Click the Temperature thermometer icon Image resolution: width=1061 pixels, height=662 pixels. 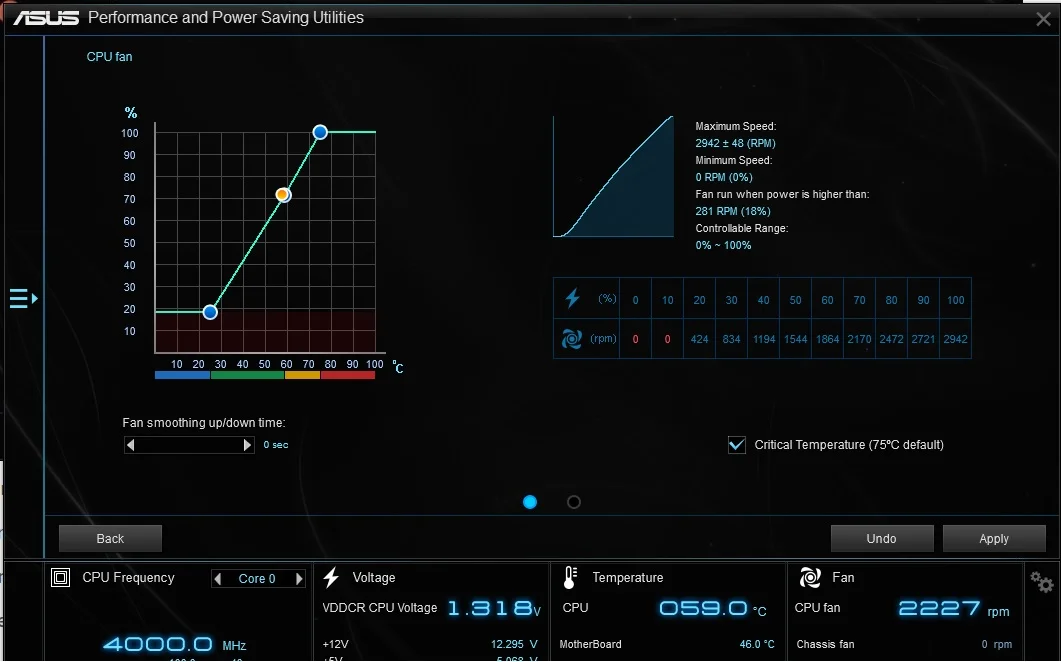tap(569, 577)
